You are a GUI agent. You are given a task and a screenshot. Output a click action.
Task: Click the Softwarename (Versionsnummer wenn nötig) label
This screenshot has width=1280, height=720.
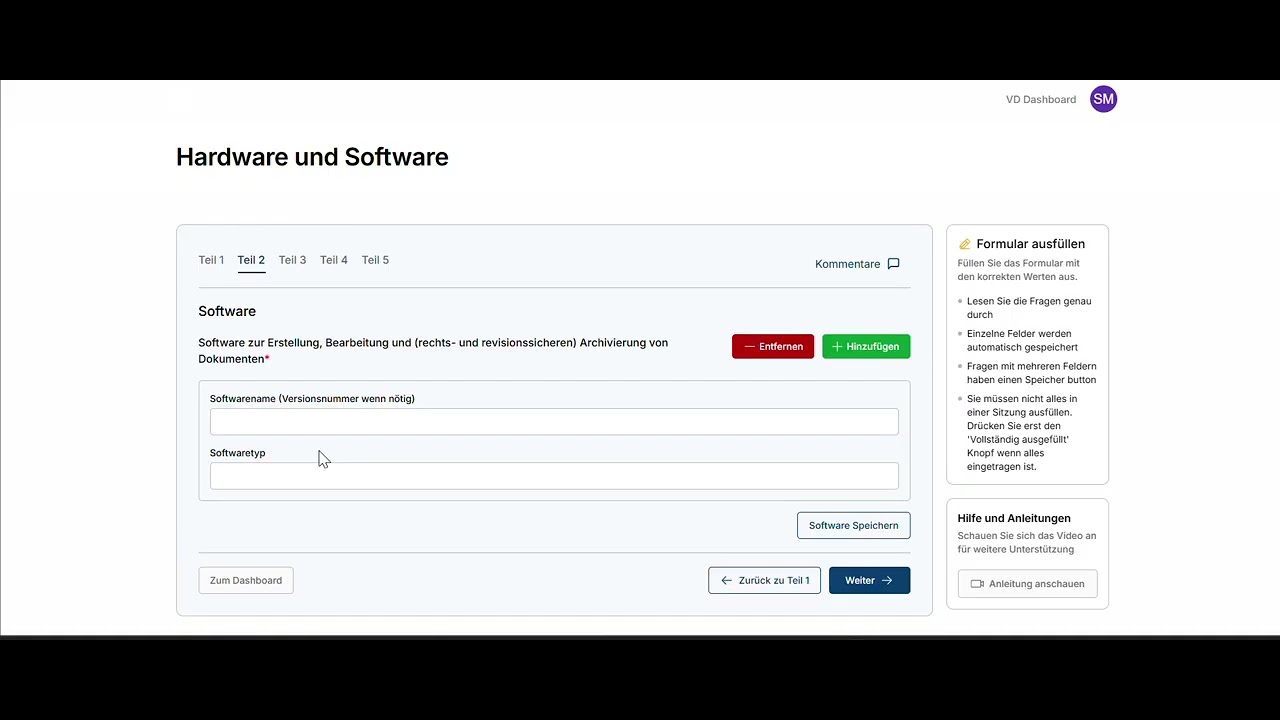(x=312, y=398)
